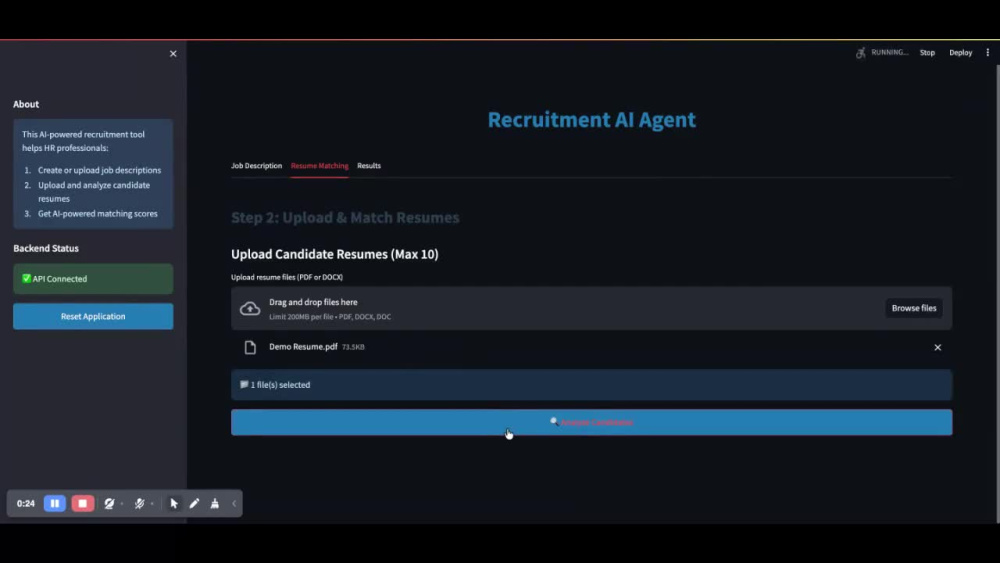This screenshot has width=1000, height=563.
Task: Select the pen drawing tool in recorder
Action: click(x=195, y=503)
